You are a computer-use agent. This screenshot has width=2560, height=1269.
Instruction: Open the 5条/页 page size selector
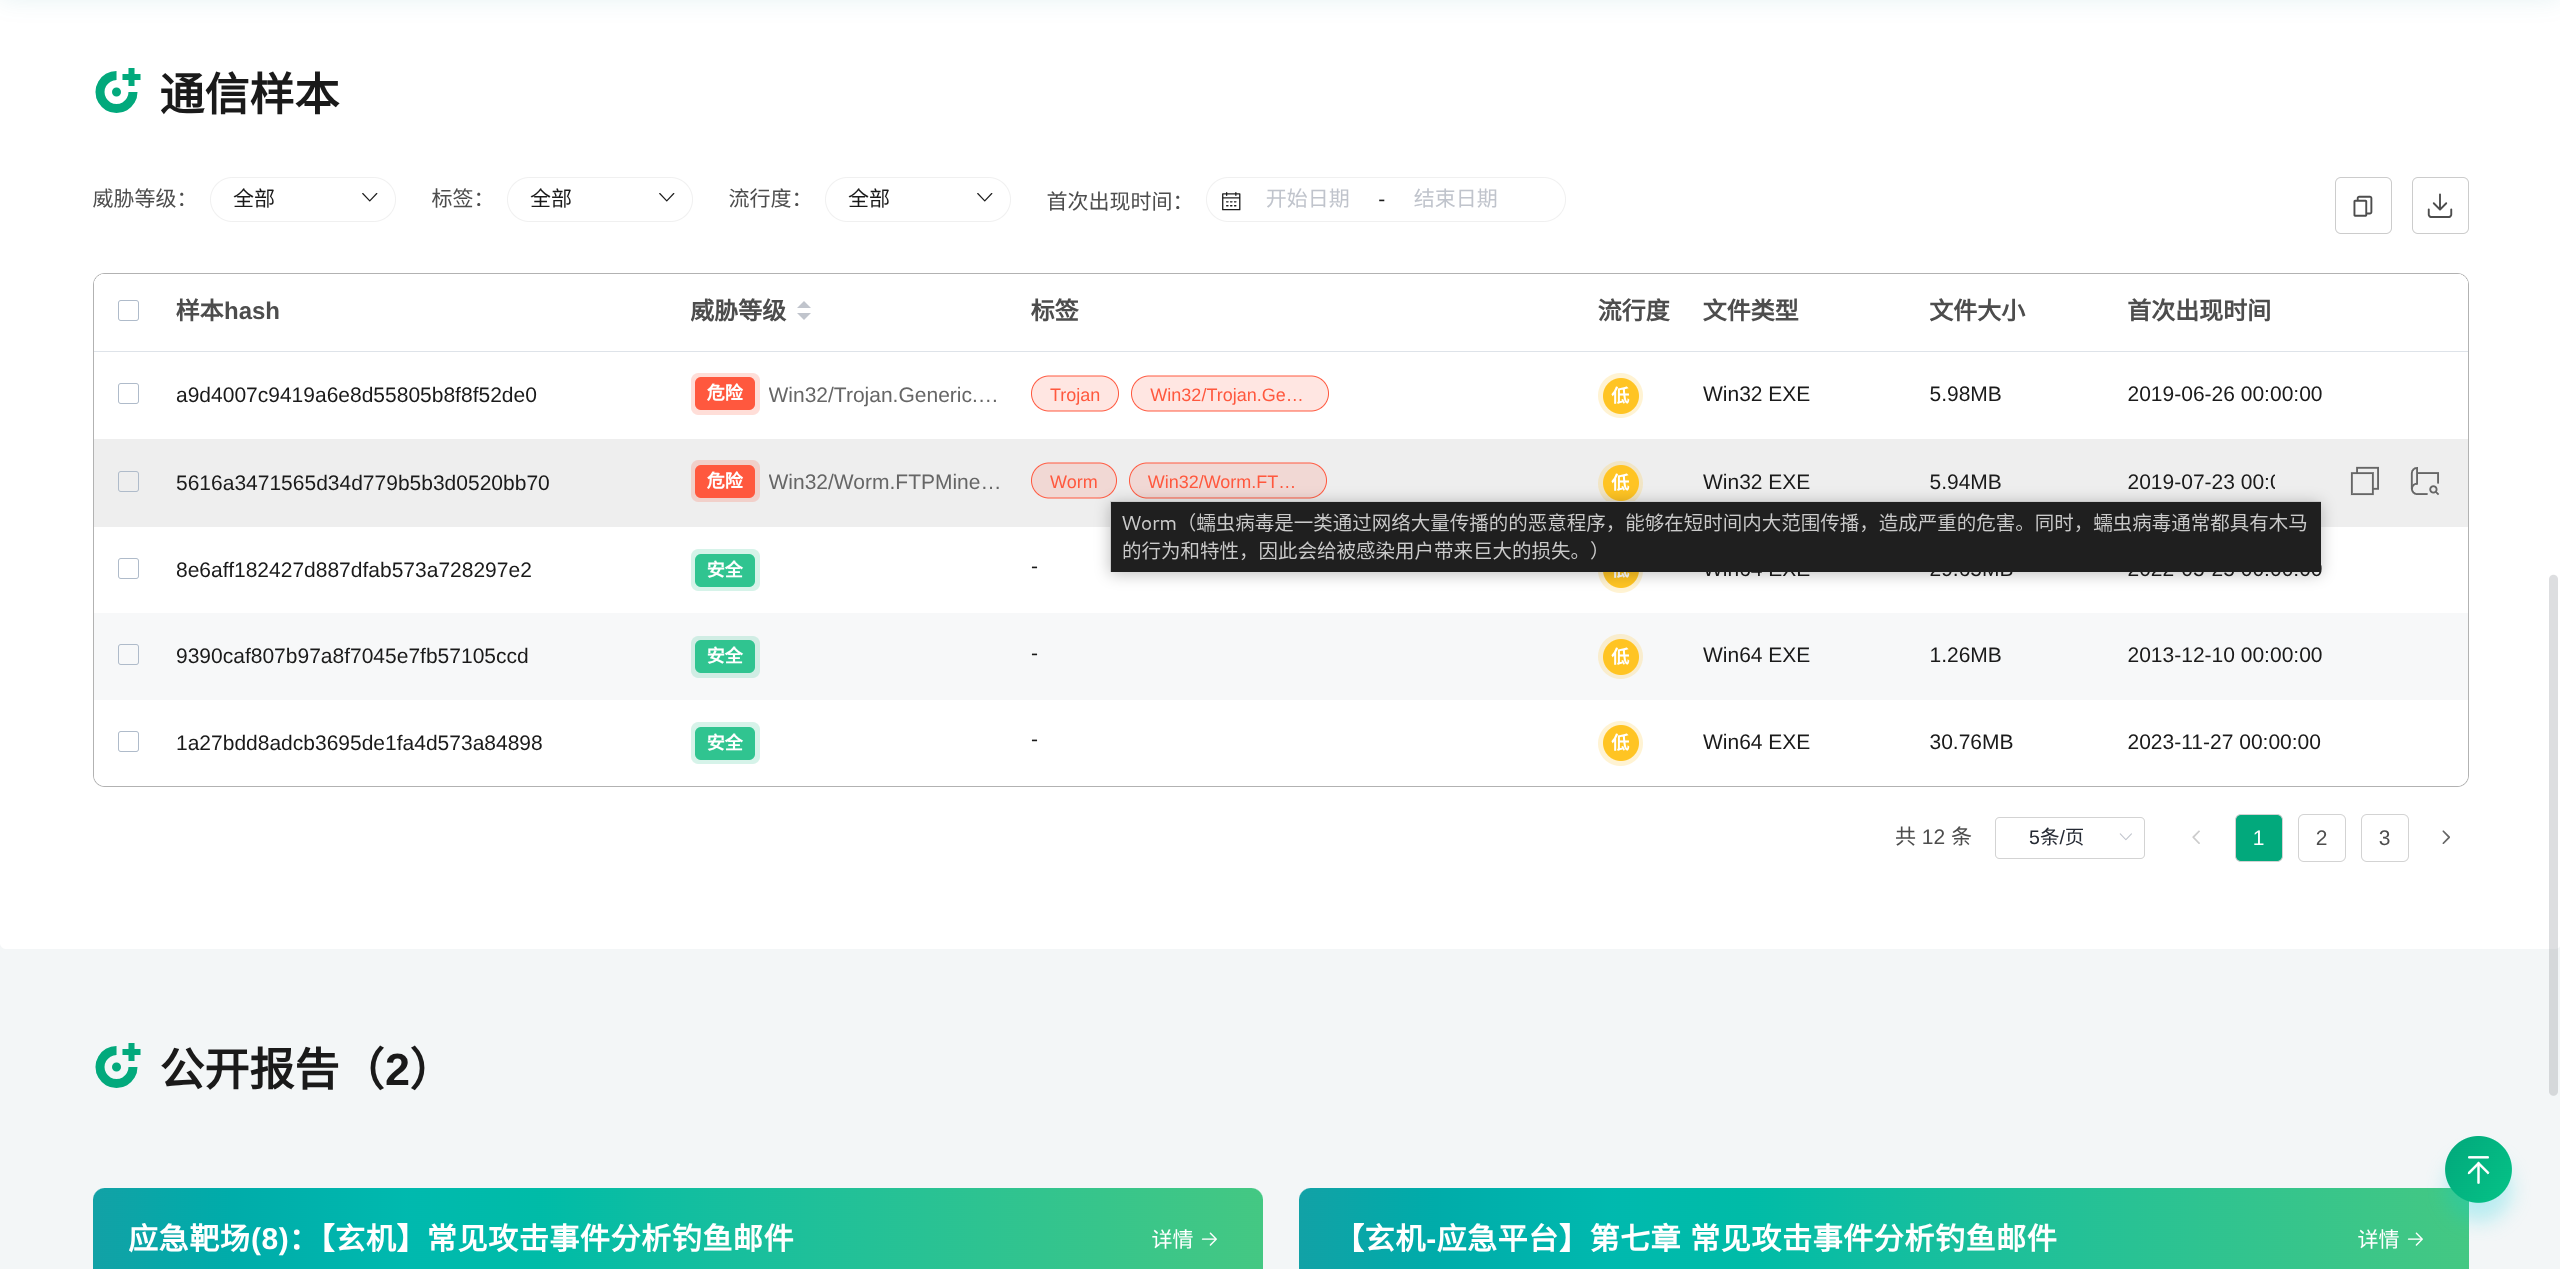(x=2069, y=838)
